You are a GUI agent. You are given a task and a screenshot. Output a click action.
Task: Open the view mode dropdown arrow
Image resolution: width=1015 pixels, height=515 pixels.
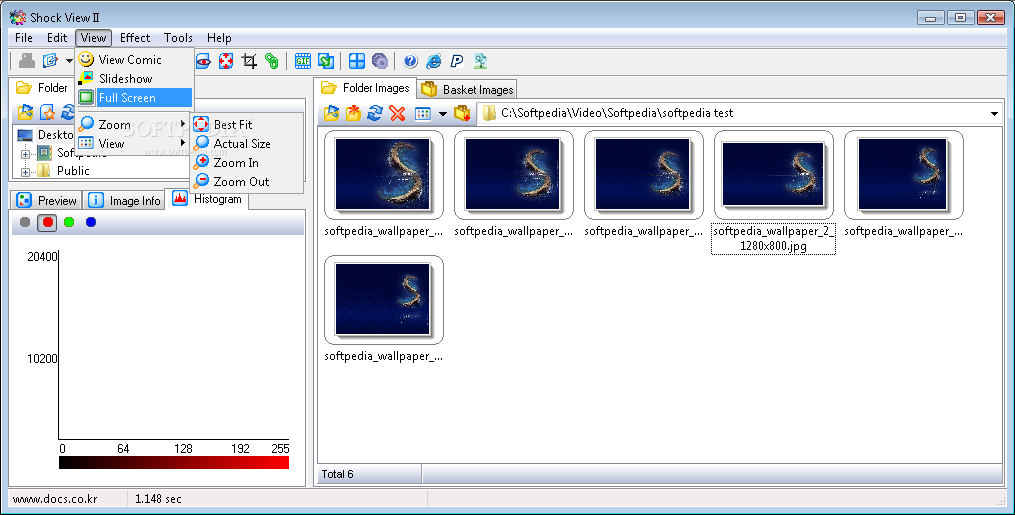tap(443, 114)
